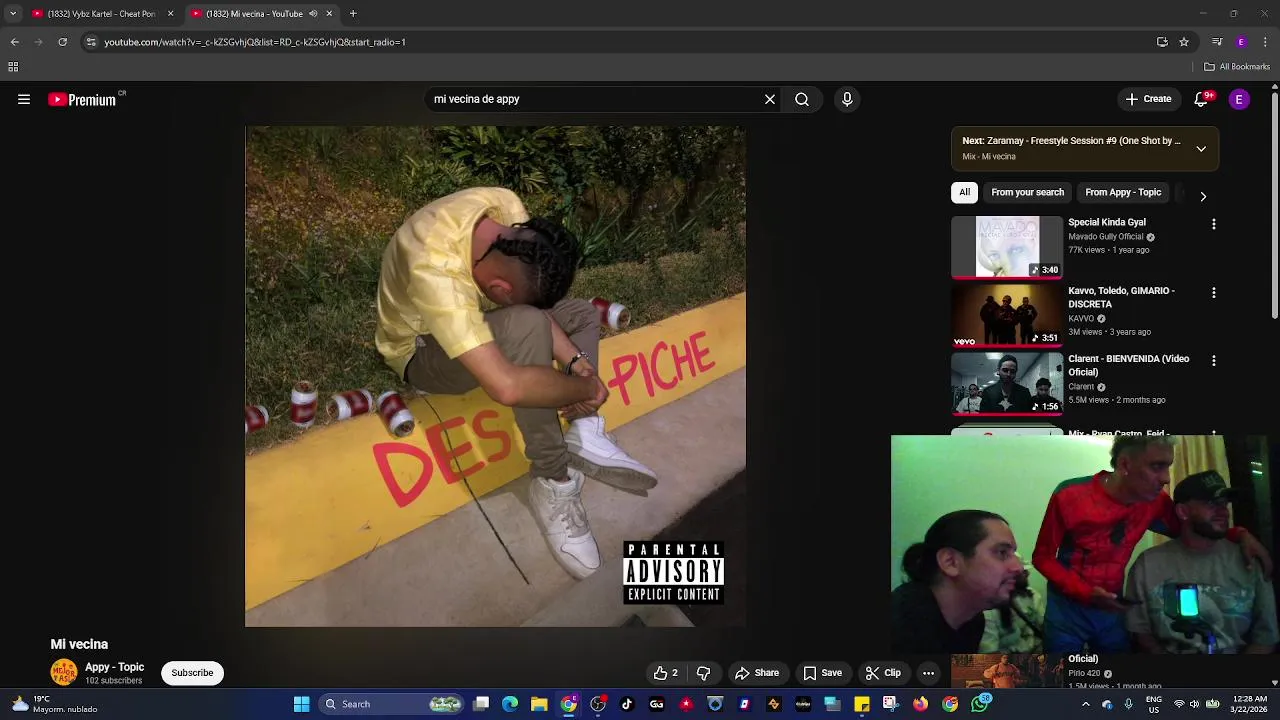Expand the Mix - Mi vecina playlist panel
The image size is (1280, 720).
click(1201, 149)
